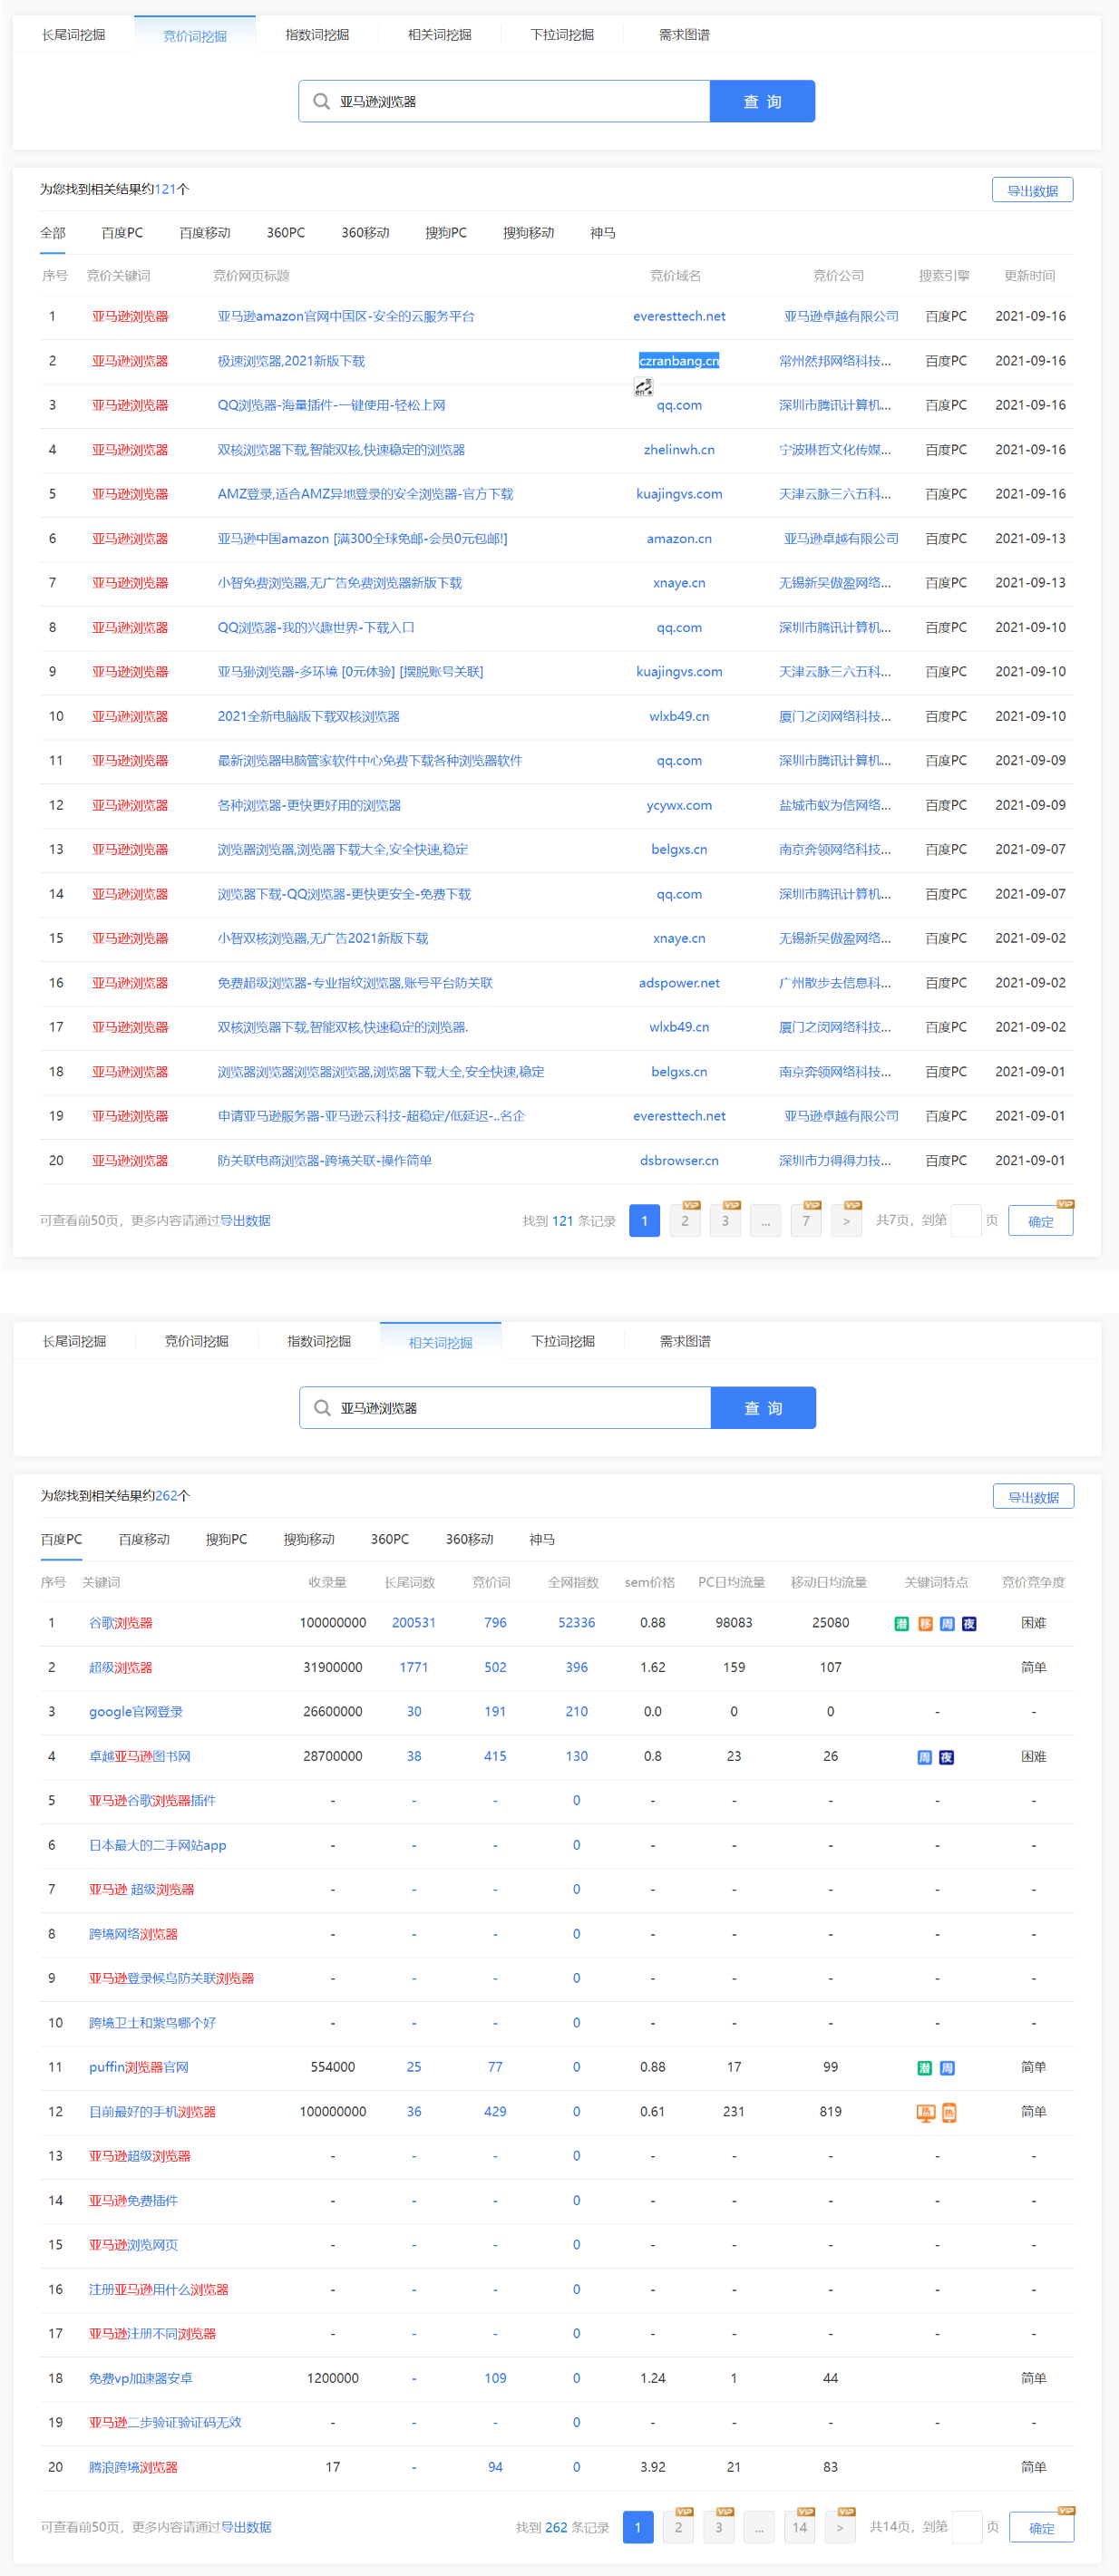The height and width of the screenshot is (2576, 1119).
Task: Export the 262 related results with 导出数据
Action: [x=1033, y=1496]
